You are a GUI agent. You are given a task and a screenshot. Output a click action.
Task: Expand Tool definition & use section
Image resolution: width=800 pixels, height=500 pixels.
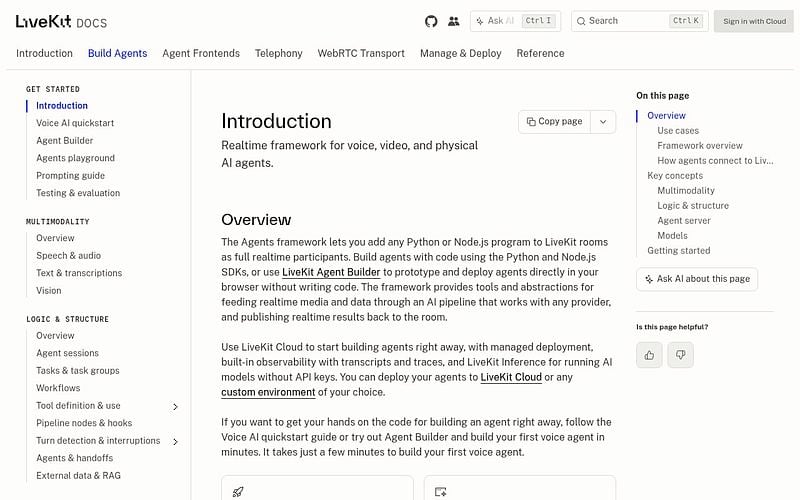click(175, 407)
